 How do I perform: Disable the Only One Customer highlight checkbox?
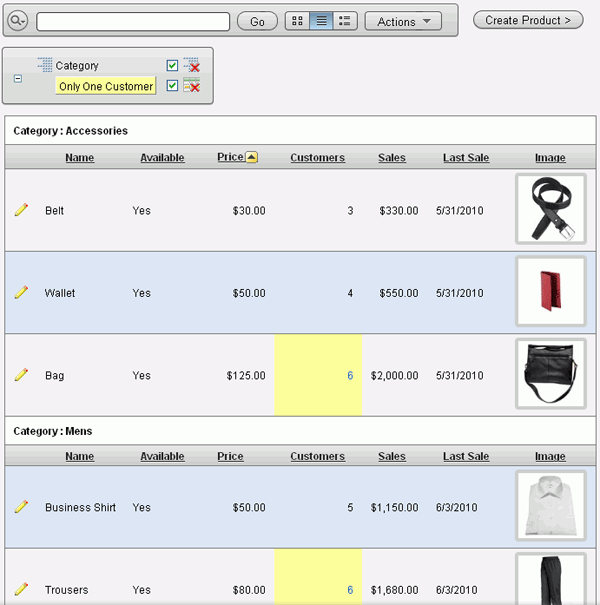(x=172, y=85)
